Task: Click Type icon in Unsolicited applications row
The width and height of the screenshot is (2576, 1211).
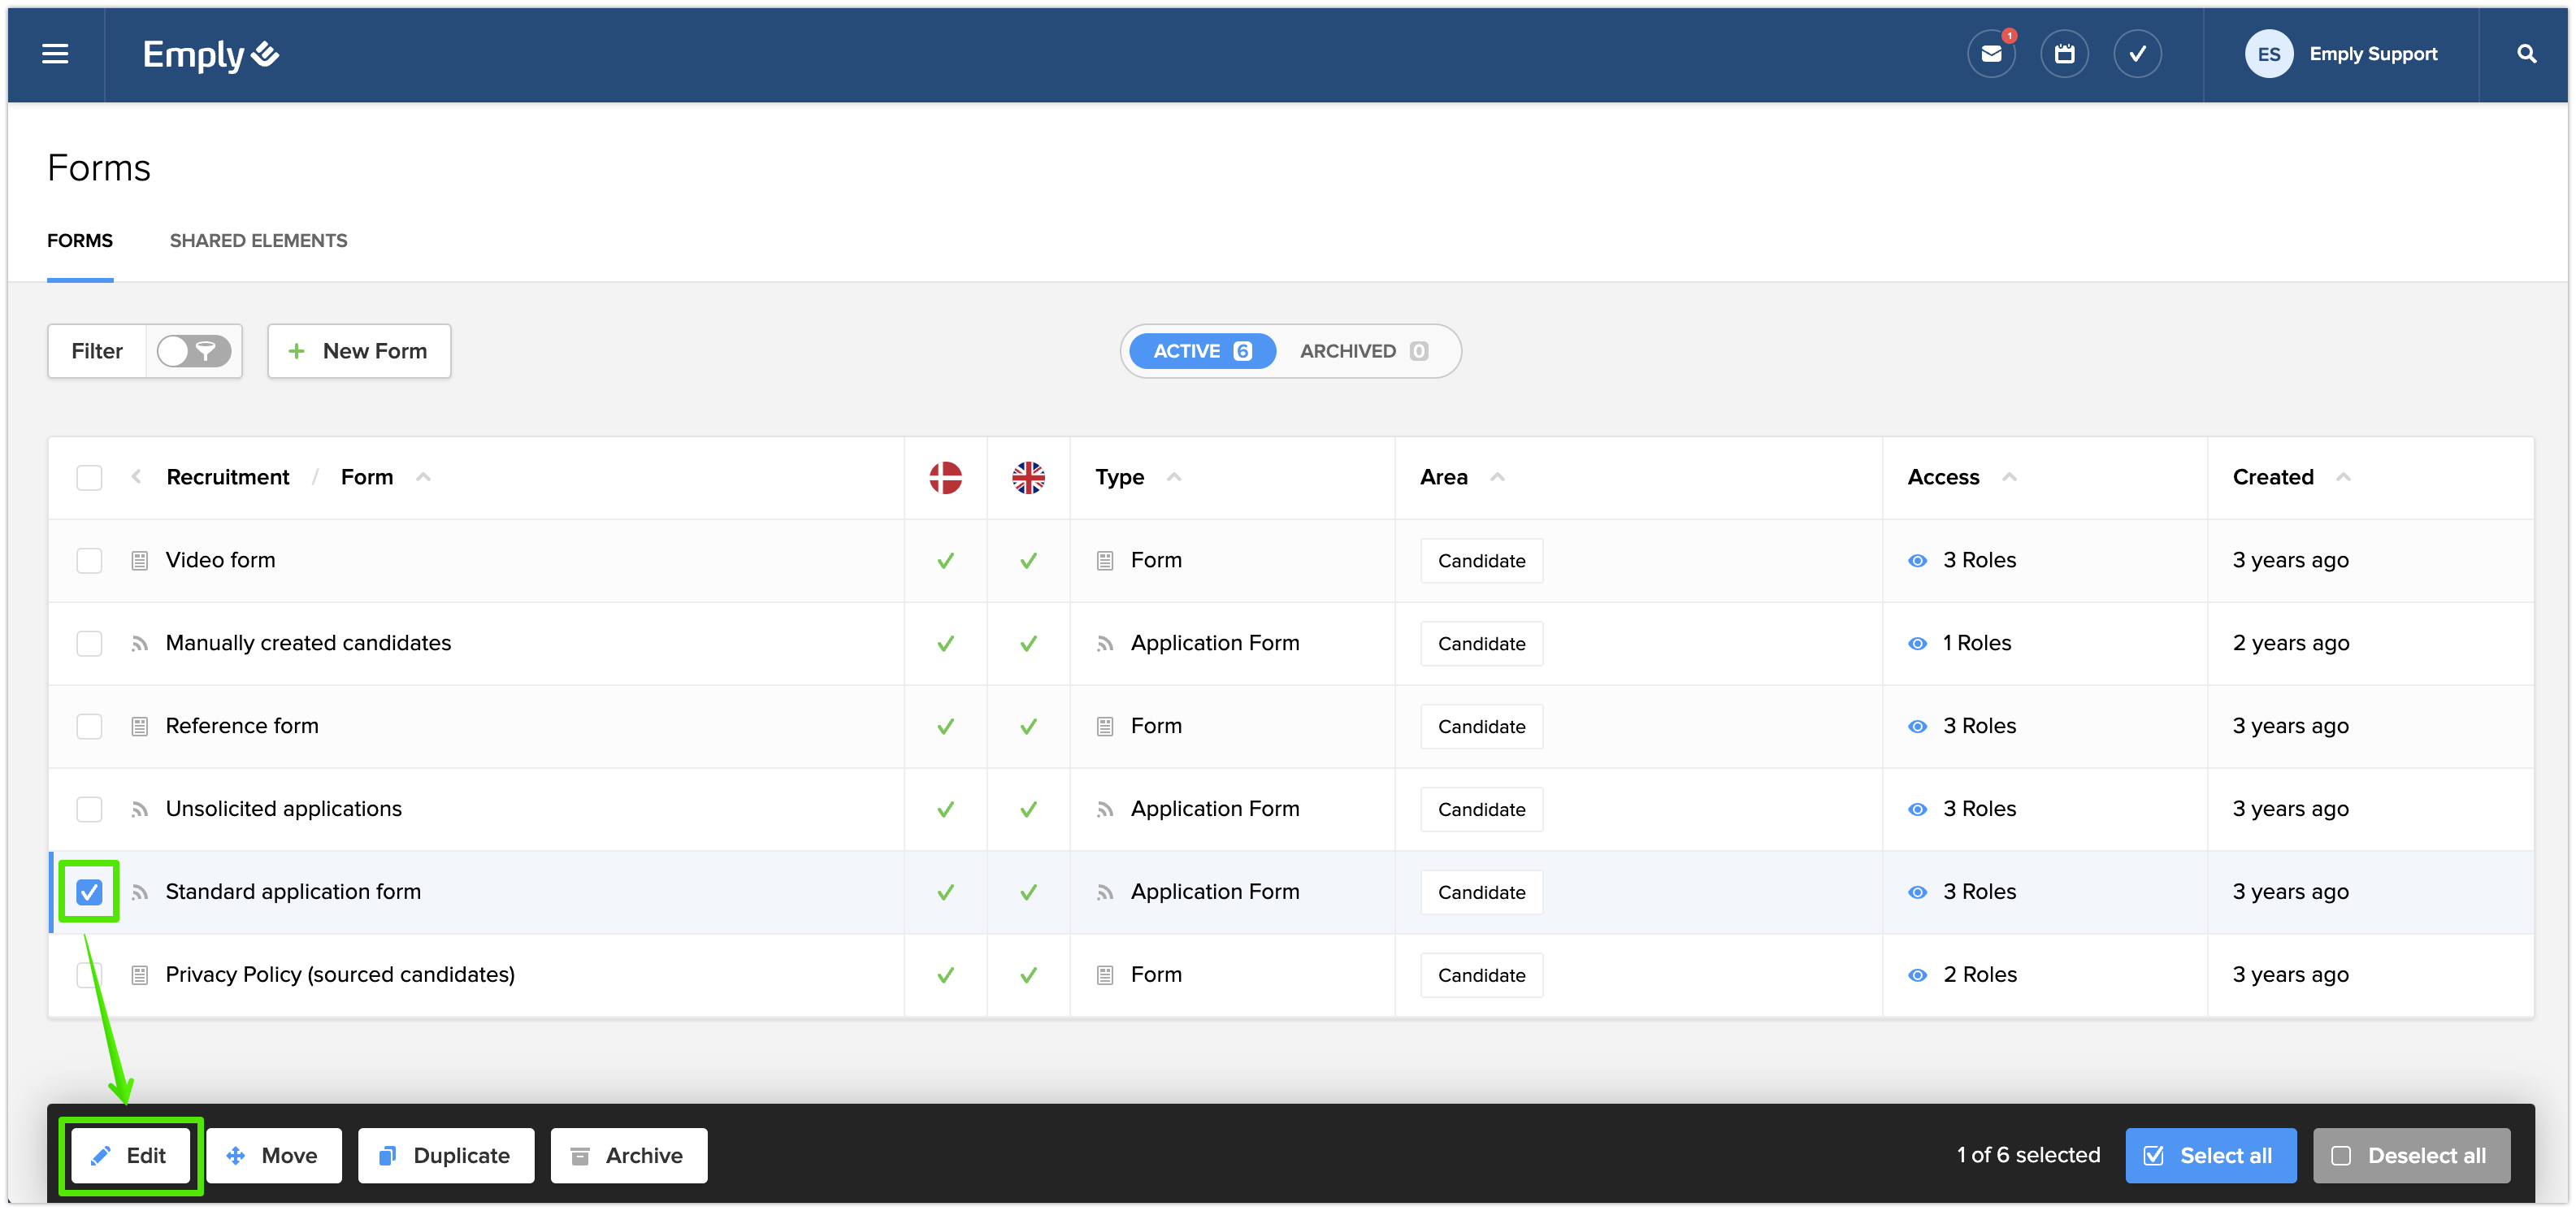Action: pyautogui.click(x=1105, y=809)
